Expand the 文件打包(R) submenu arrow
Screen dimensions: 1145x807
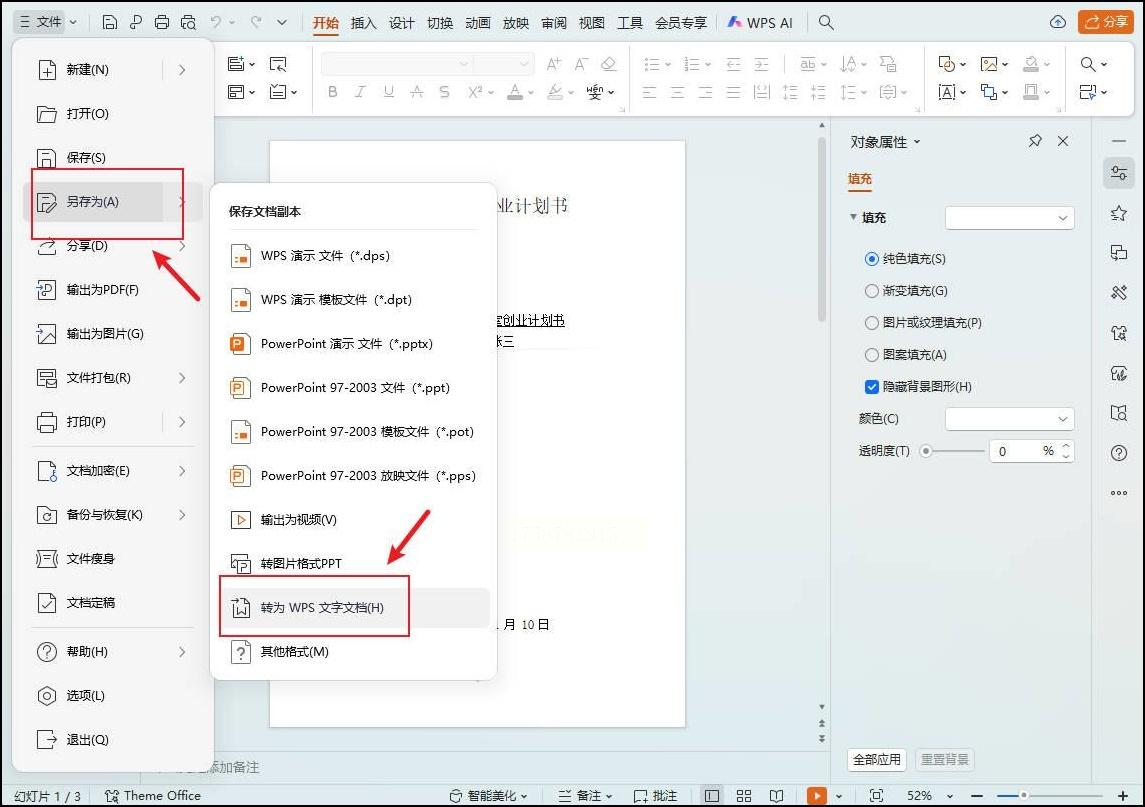[182, 378]
